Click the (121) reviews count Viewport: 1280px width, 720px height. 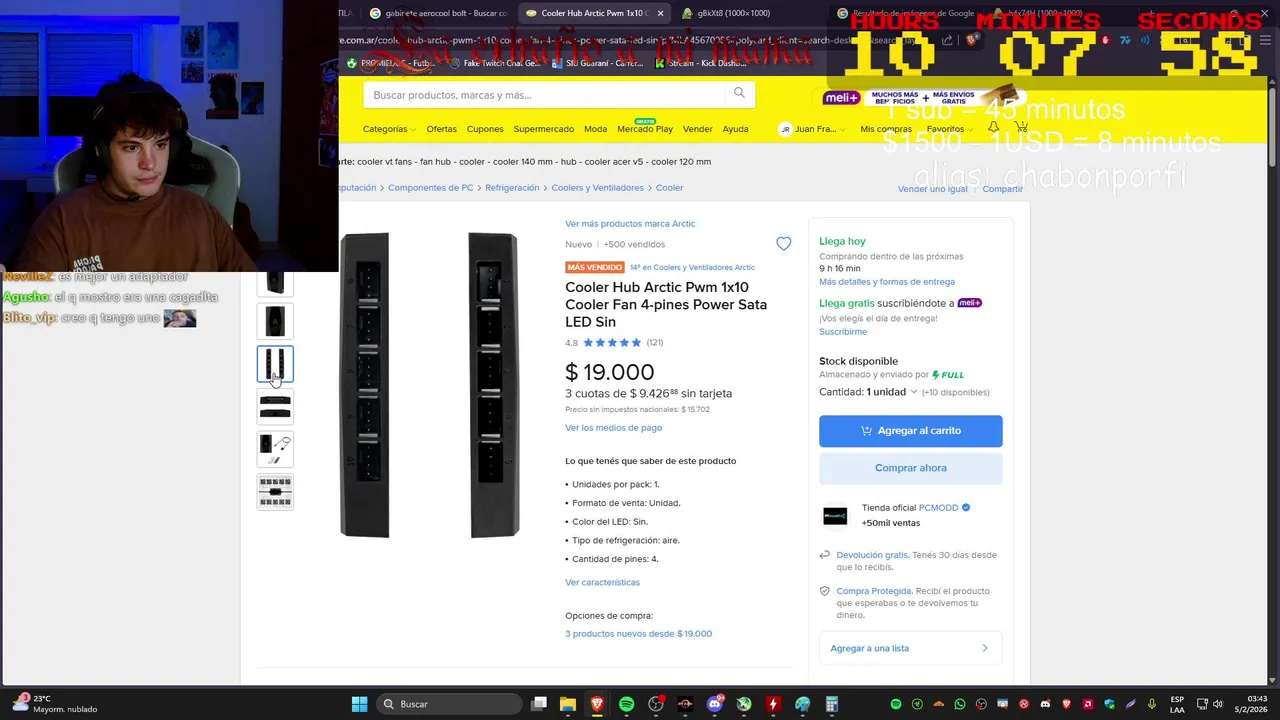(x=654, y=343)
